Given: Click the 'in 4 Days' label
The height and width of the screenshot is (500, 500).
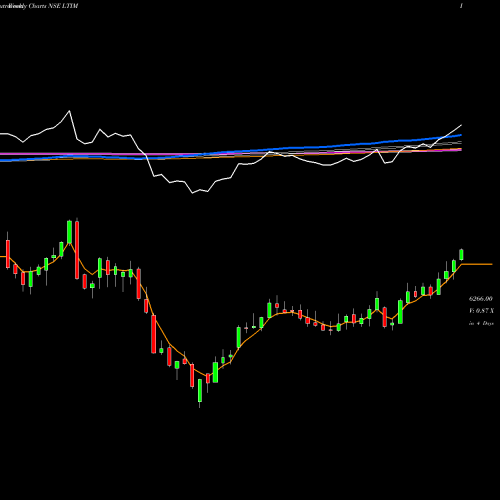Looking at the screenshot, I should (481, 323).
